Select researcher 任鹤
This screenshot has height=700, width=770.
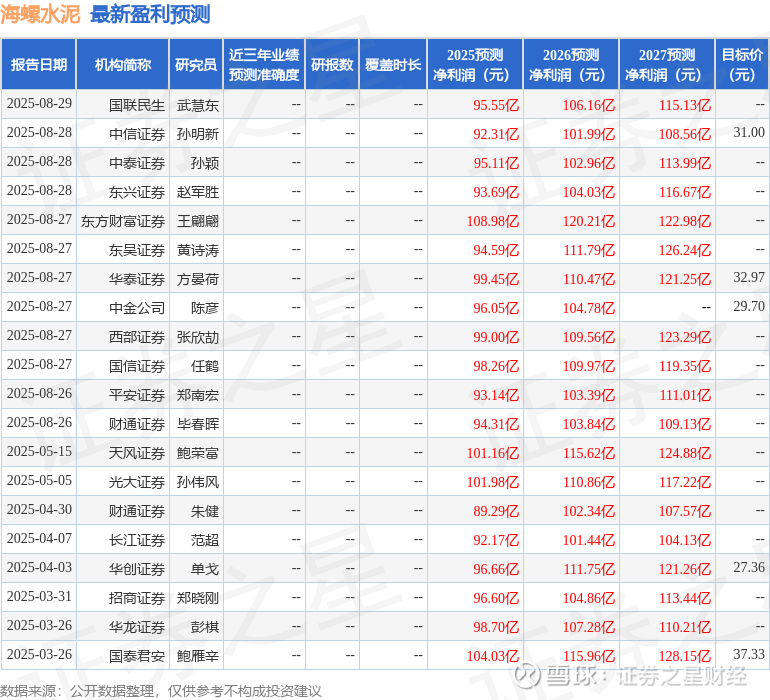tap(205, 366)
